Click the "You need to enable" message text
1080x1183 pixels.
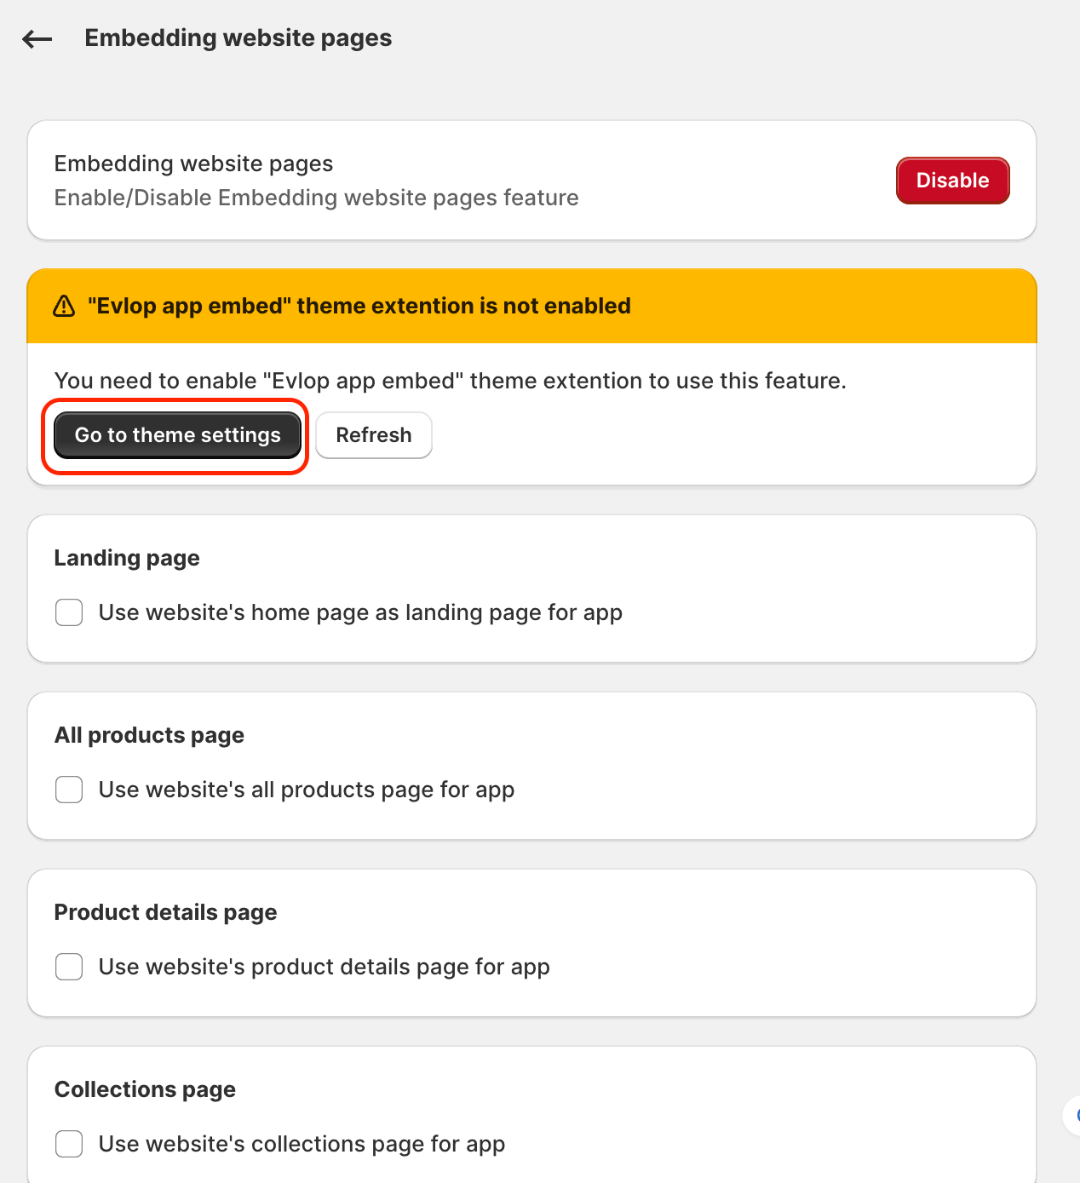(x=450, y=381)
